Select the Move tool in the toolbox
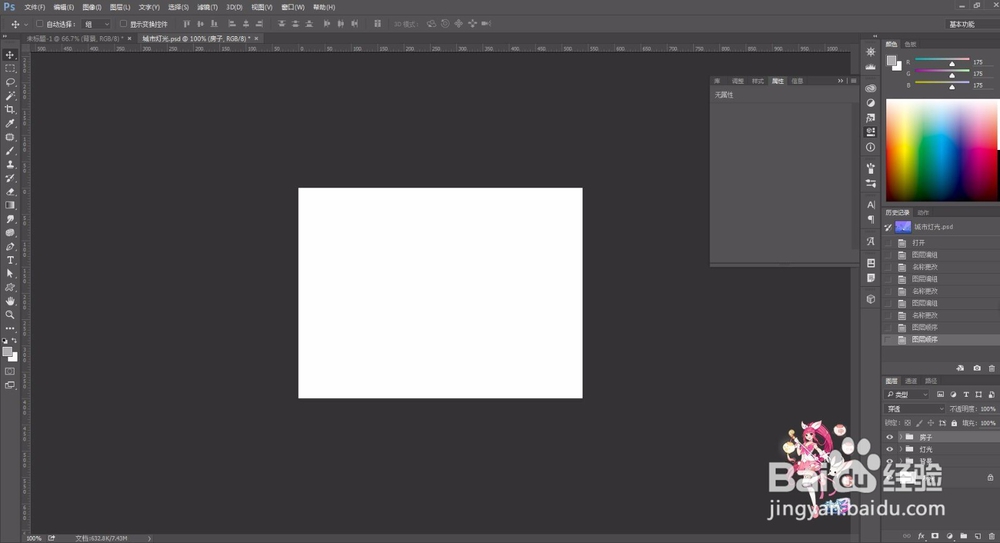The height and width of the screenshot is (543, 1000). pos(10,55)
